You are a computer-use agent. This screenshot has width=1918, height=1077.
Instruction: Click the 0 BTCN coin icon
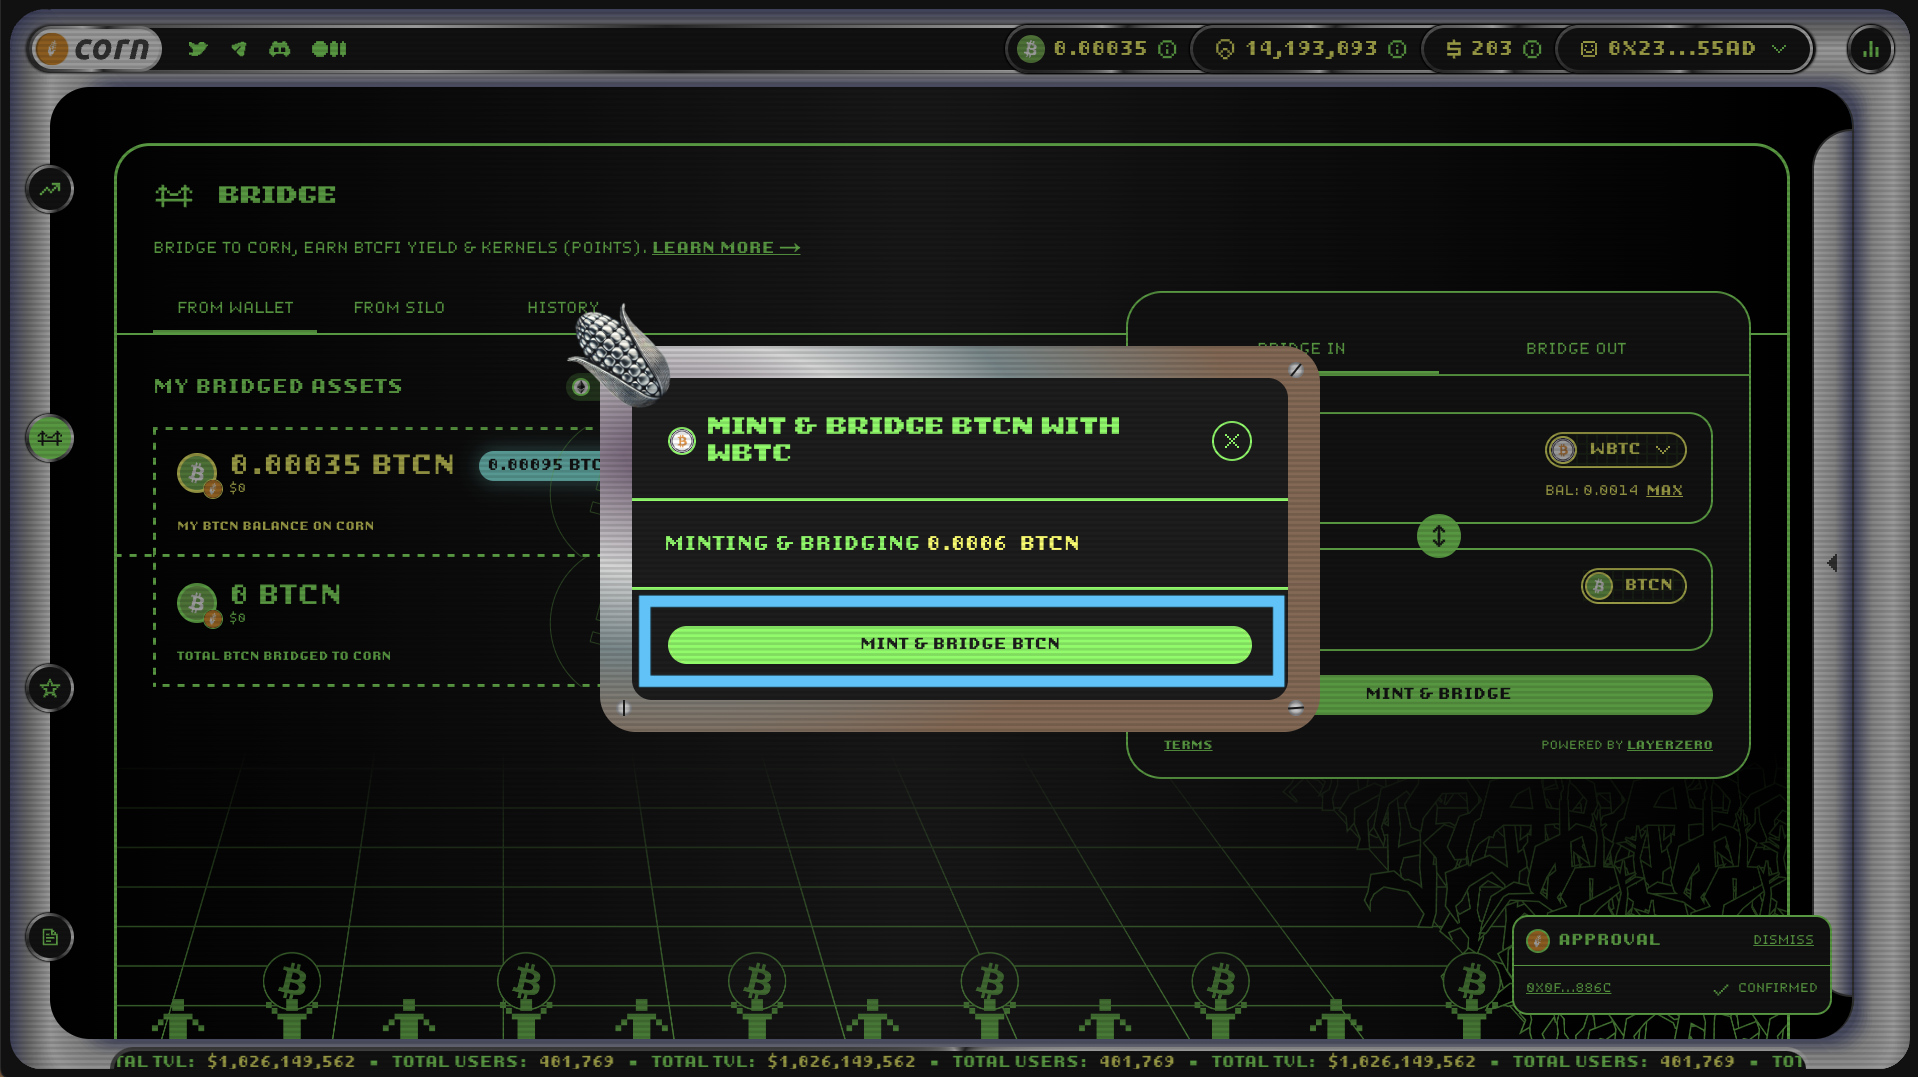[x=198, y=604]
